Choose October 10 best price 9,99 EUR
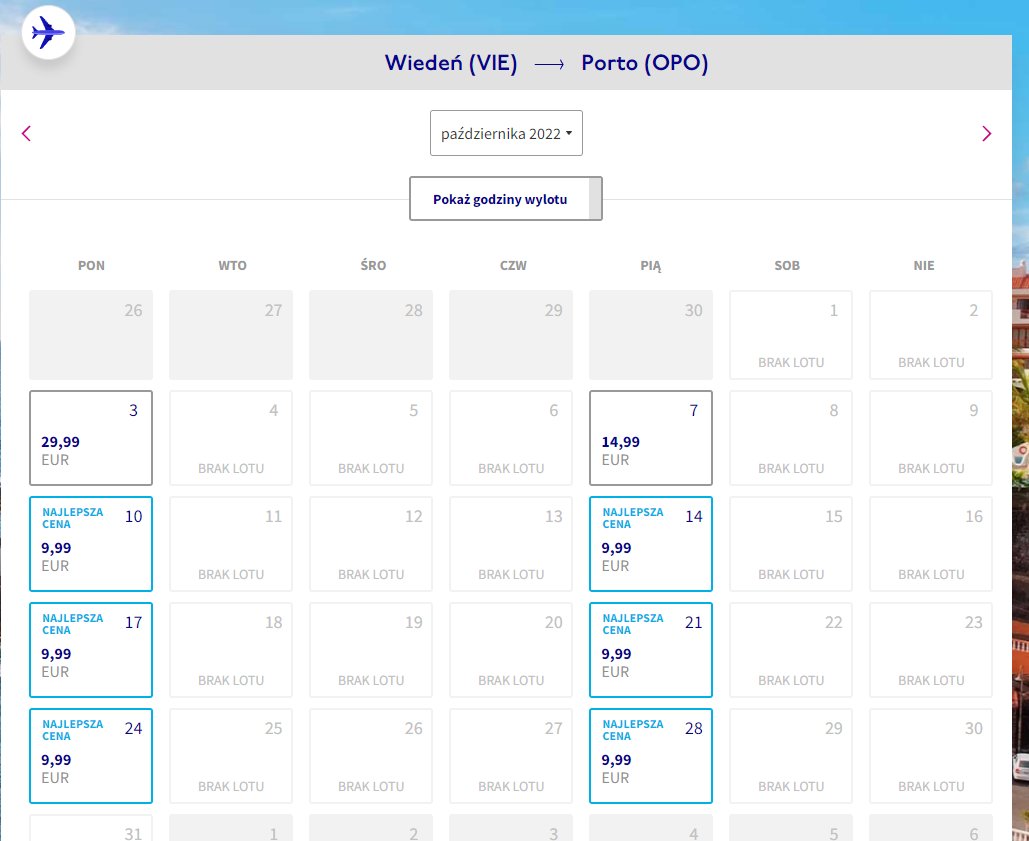The image size is (1029, 841). [x=91, y=544]
